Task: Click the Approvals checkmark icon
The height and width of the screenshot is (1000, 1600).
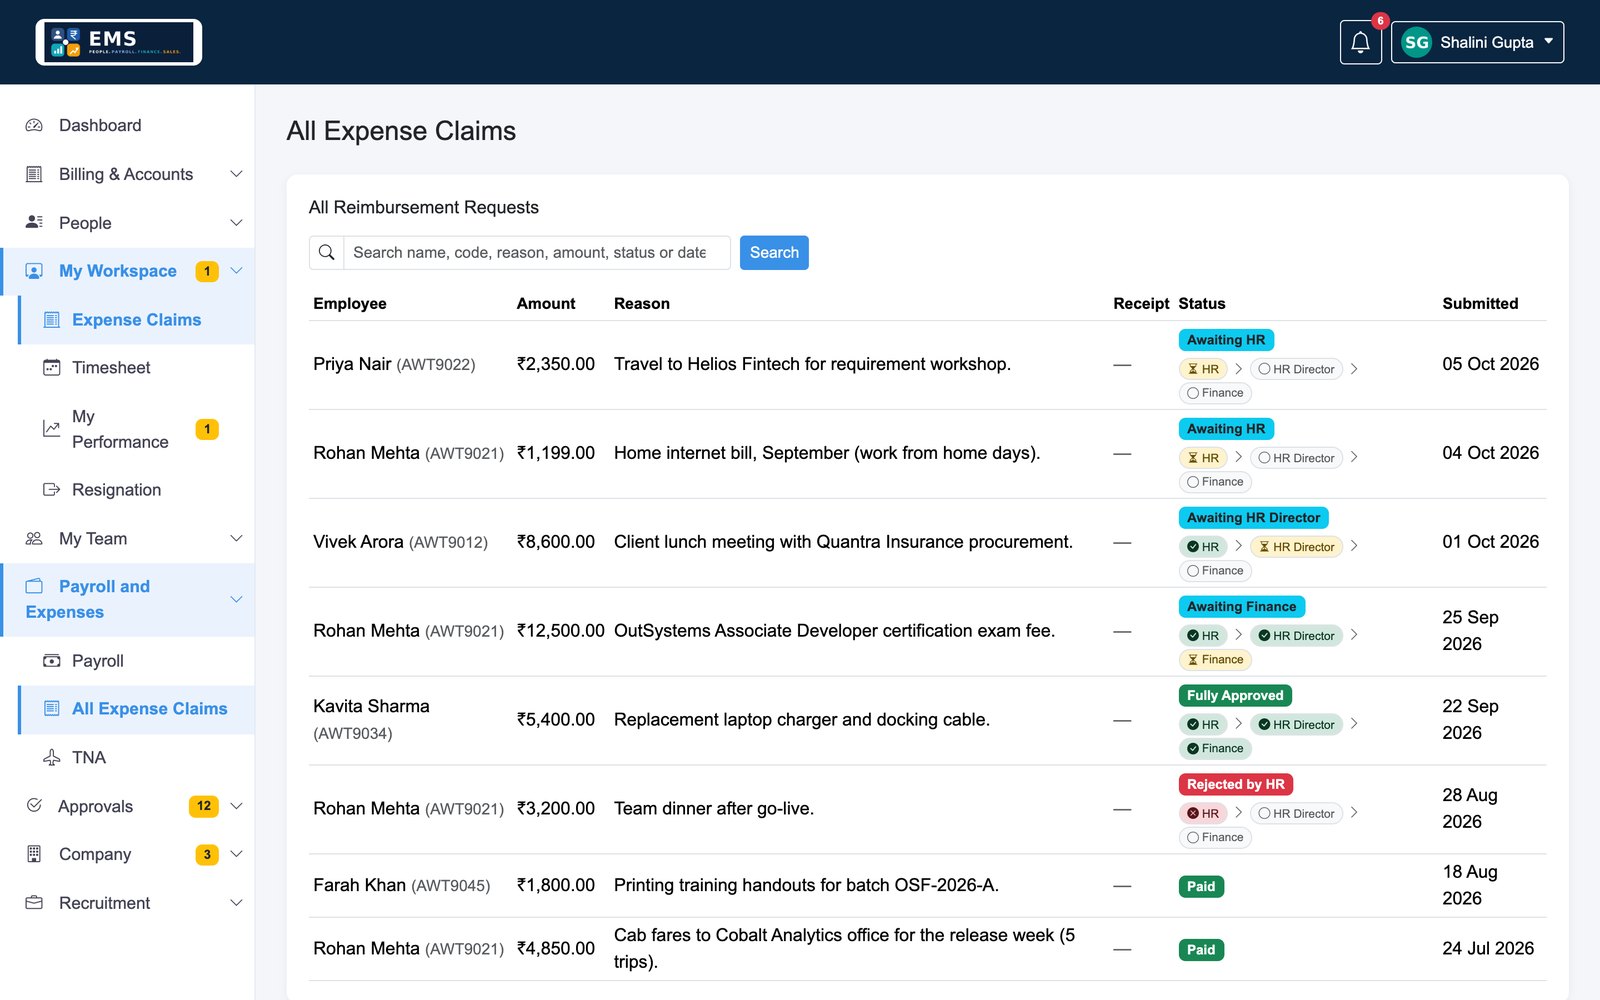Action: pyautogui.click(x=34, y=805)
